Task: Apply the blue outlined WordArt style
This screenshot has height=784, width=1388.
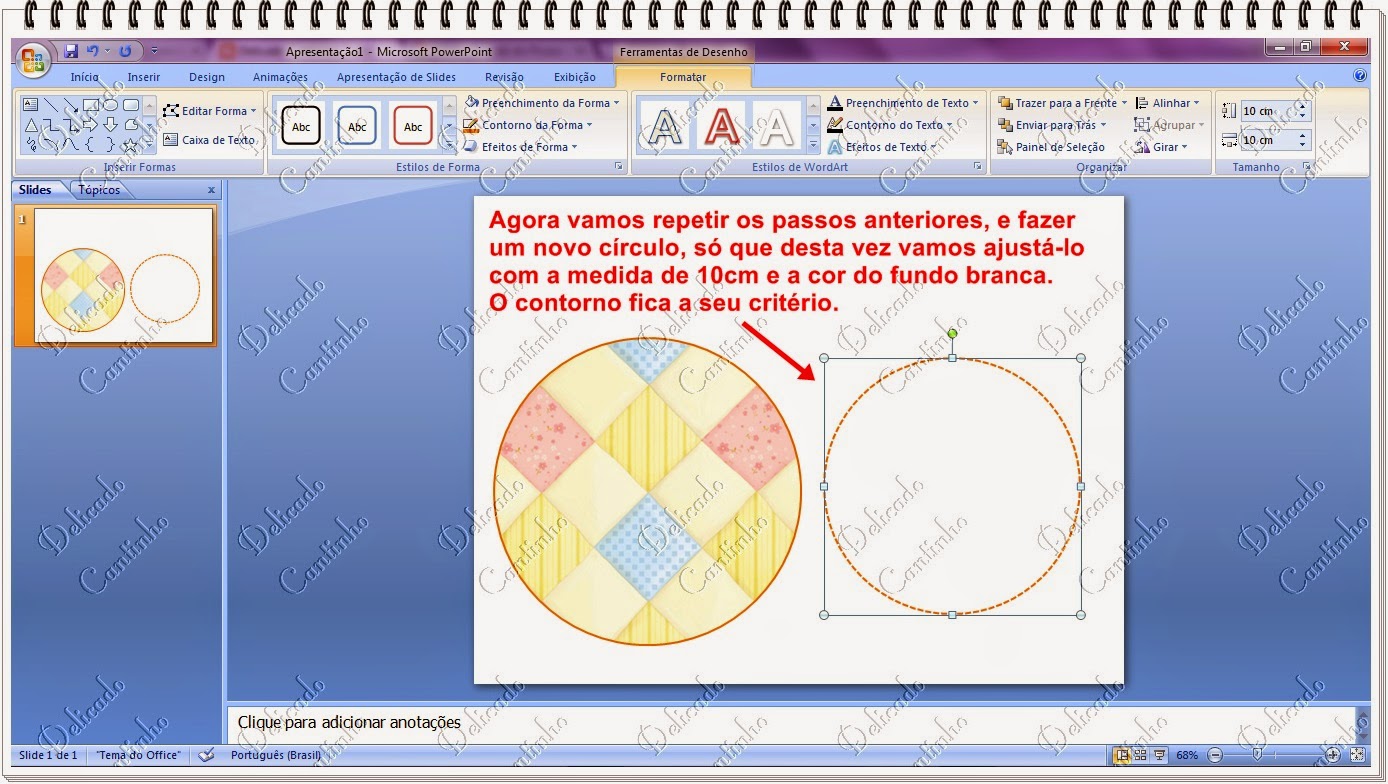Action: (x=665, y=126)
